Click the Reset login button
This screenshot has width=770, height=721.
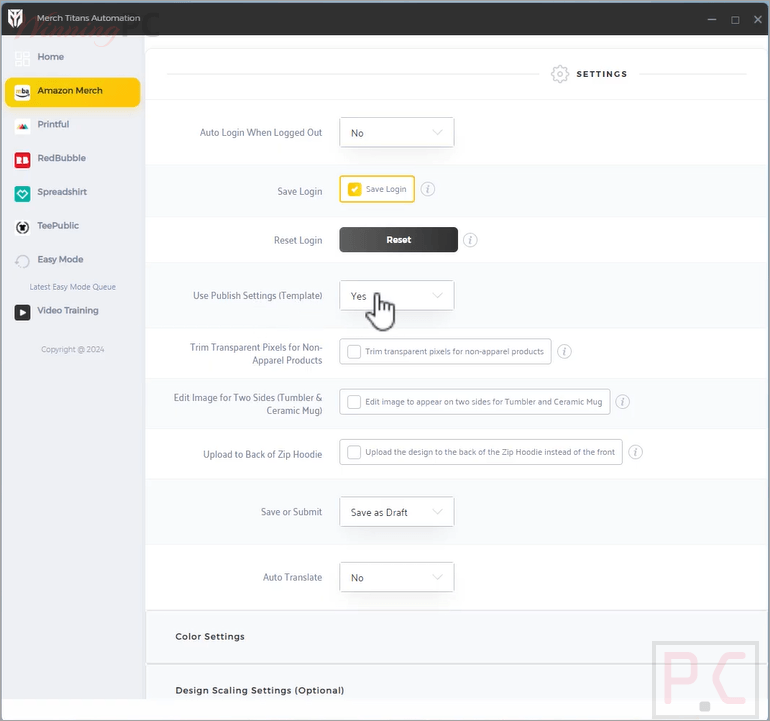coord(399,240)
